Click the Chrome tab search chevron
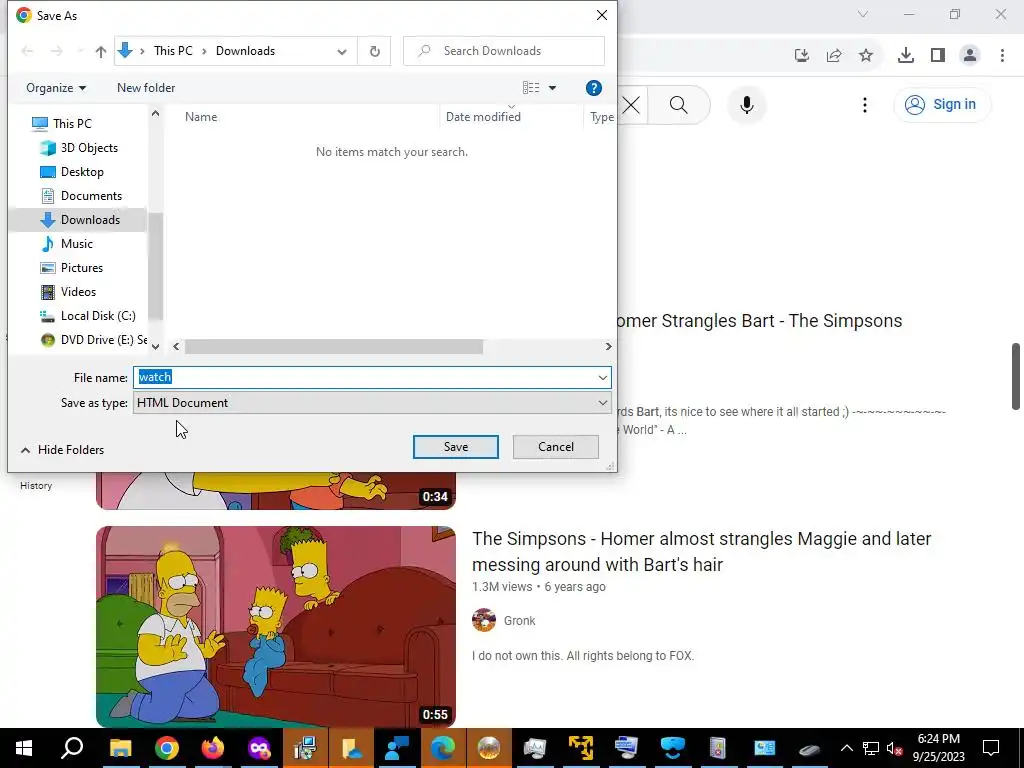This screenshot has height=768, width=1024. [x=863, y=14]
